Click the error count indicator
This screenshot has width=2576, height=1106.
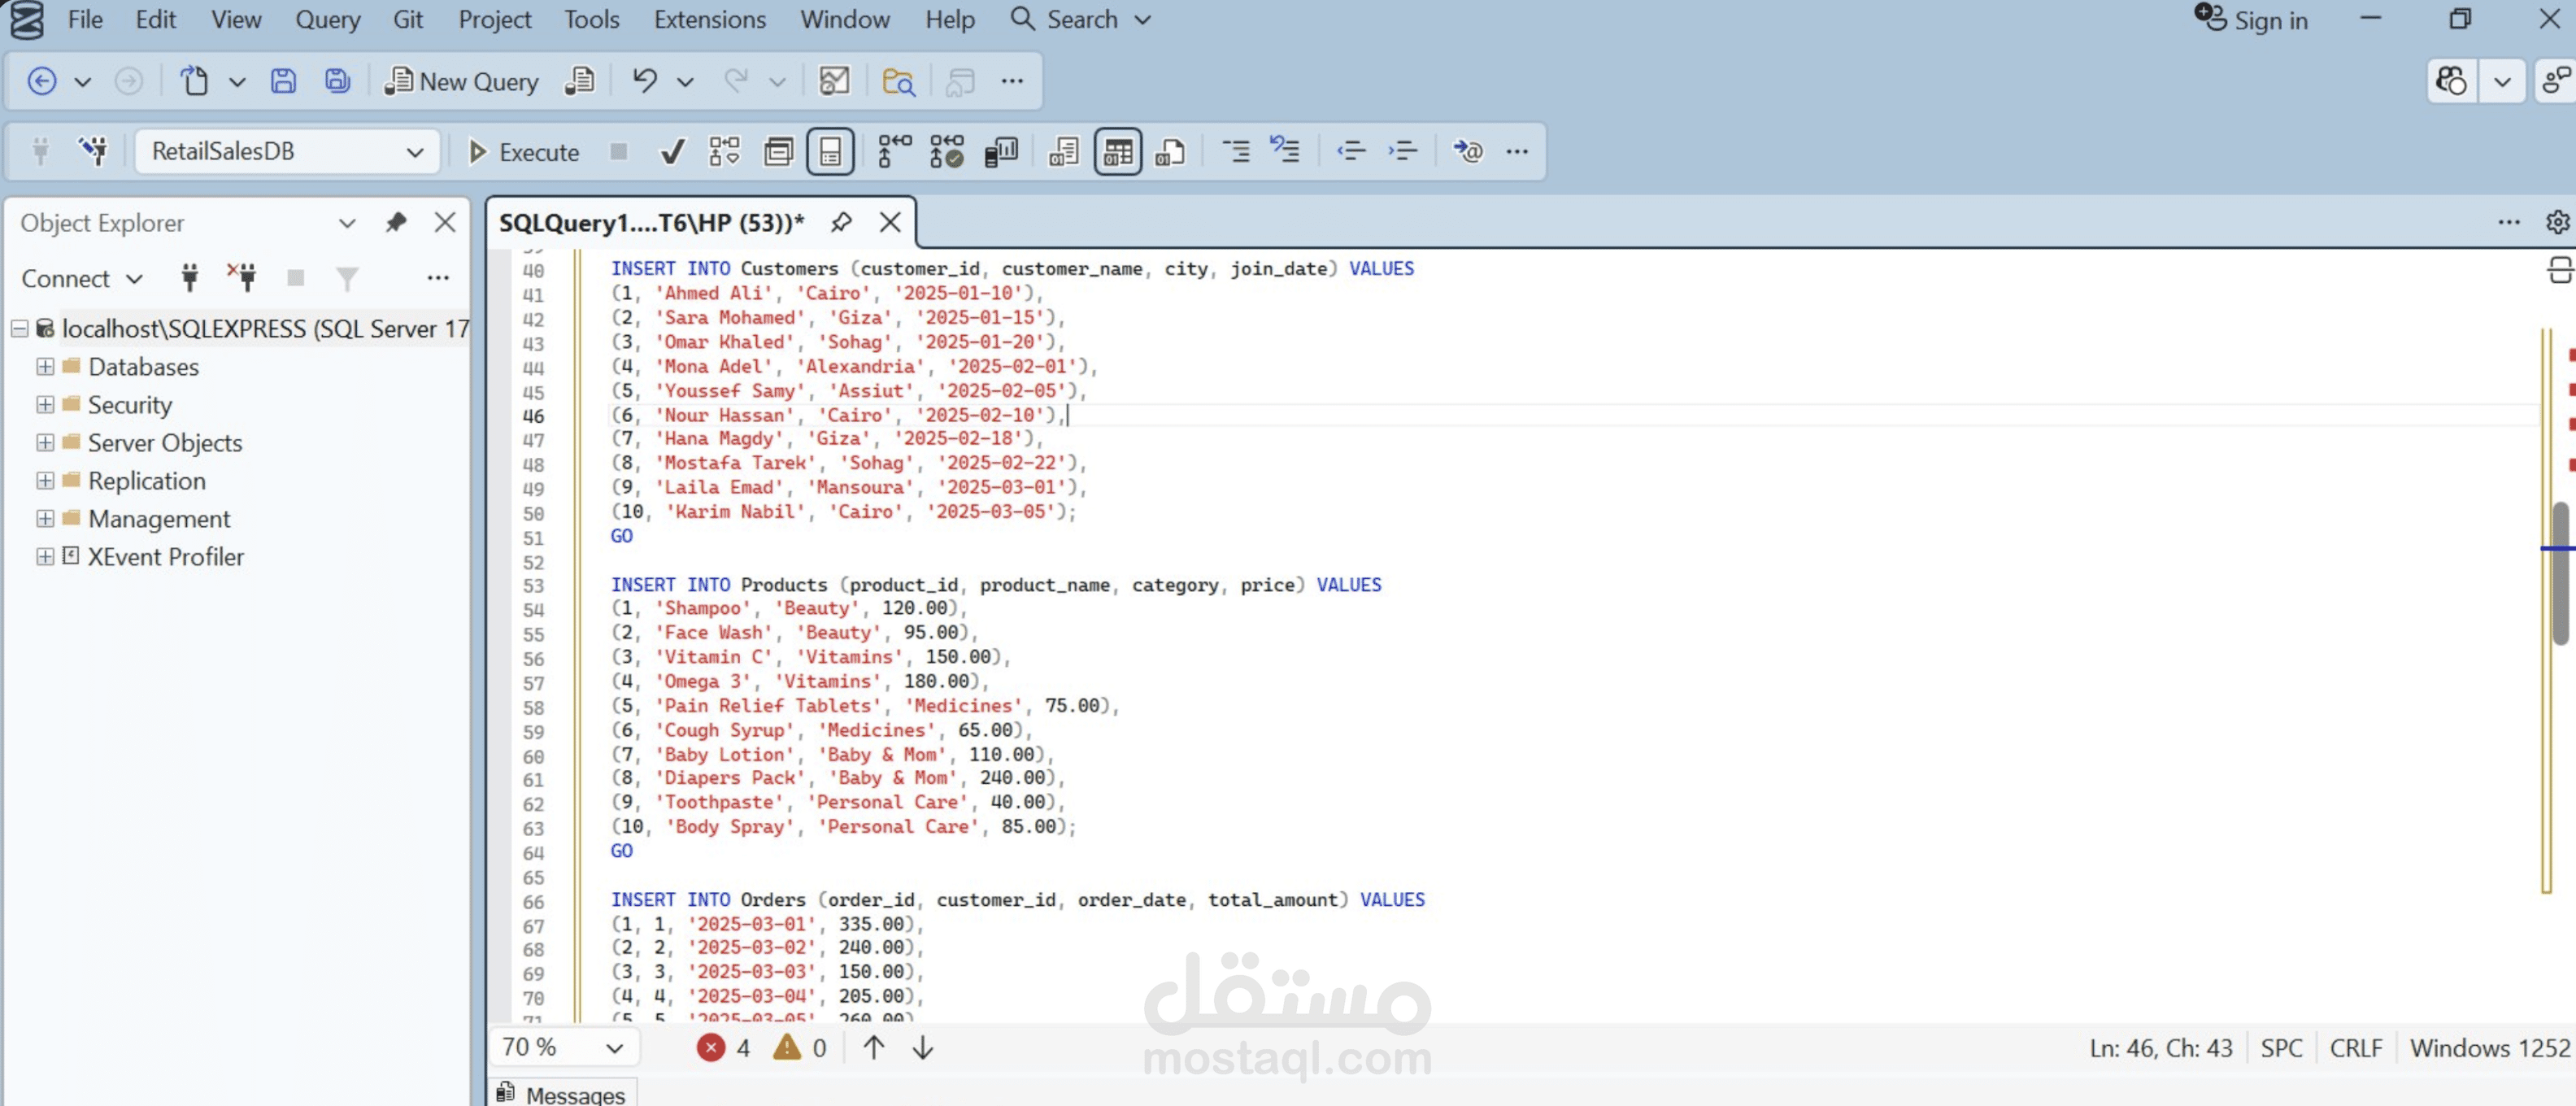click(x=723, y=1047)
